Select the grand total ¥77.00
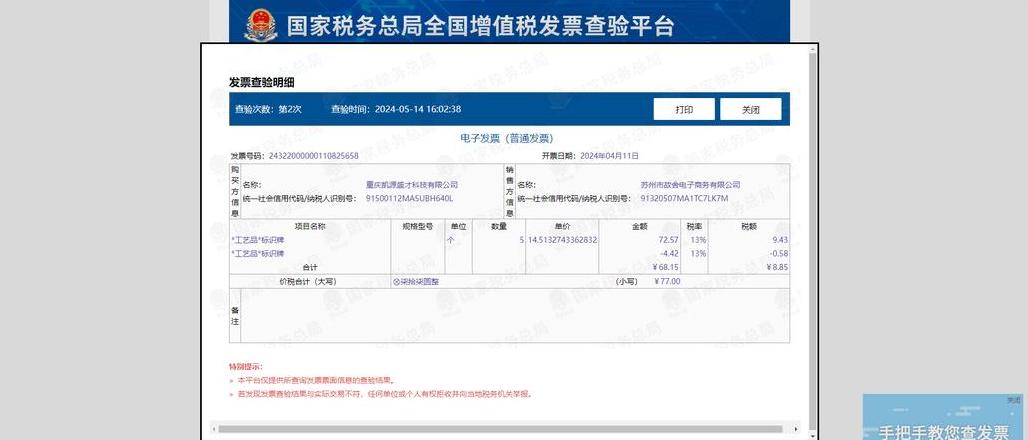 tap(667, 281)
